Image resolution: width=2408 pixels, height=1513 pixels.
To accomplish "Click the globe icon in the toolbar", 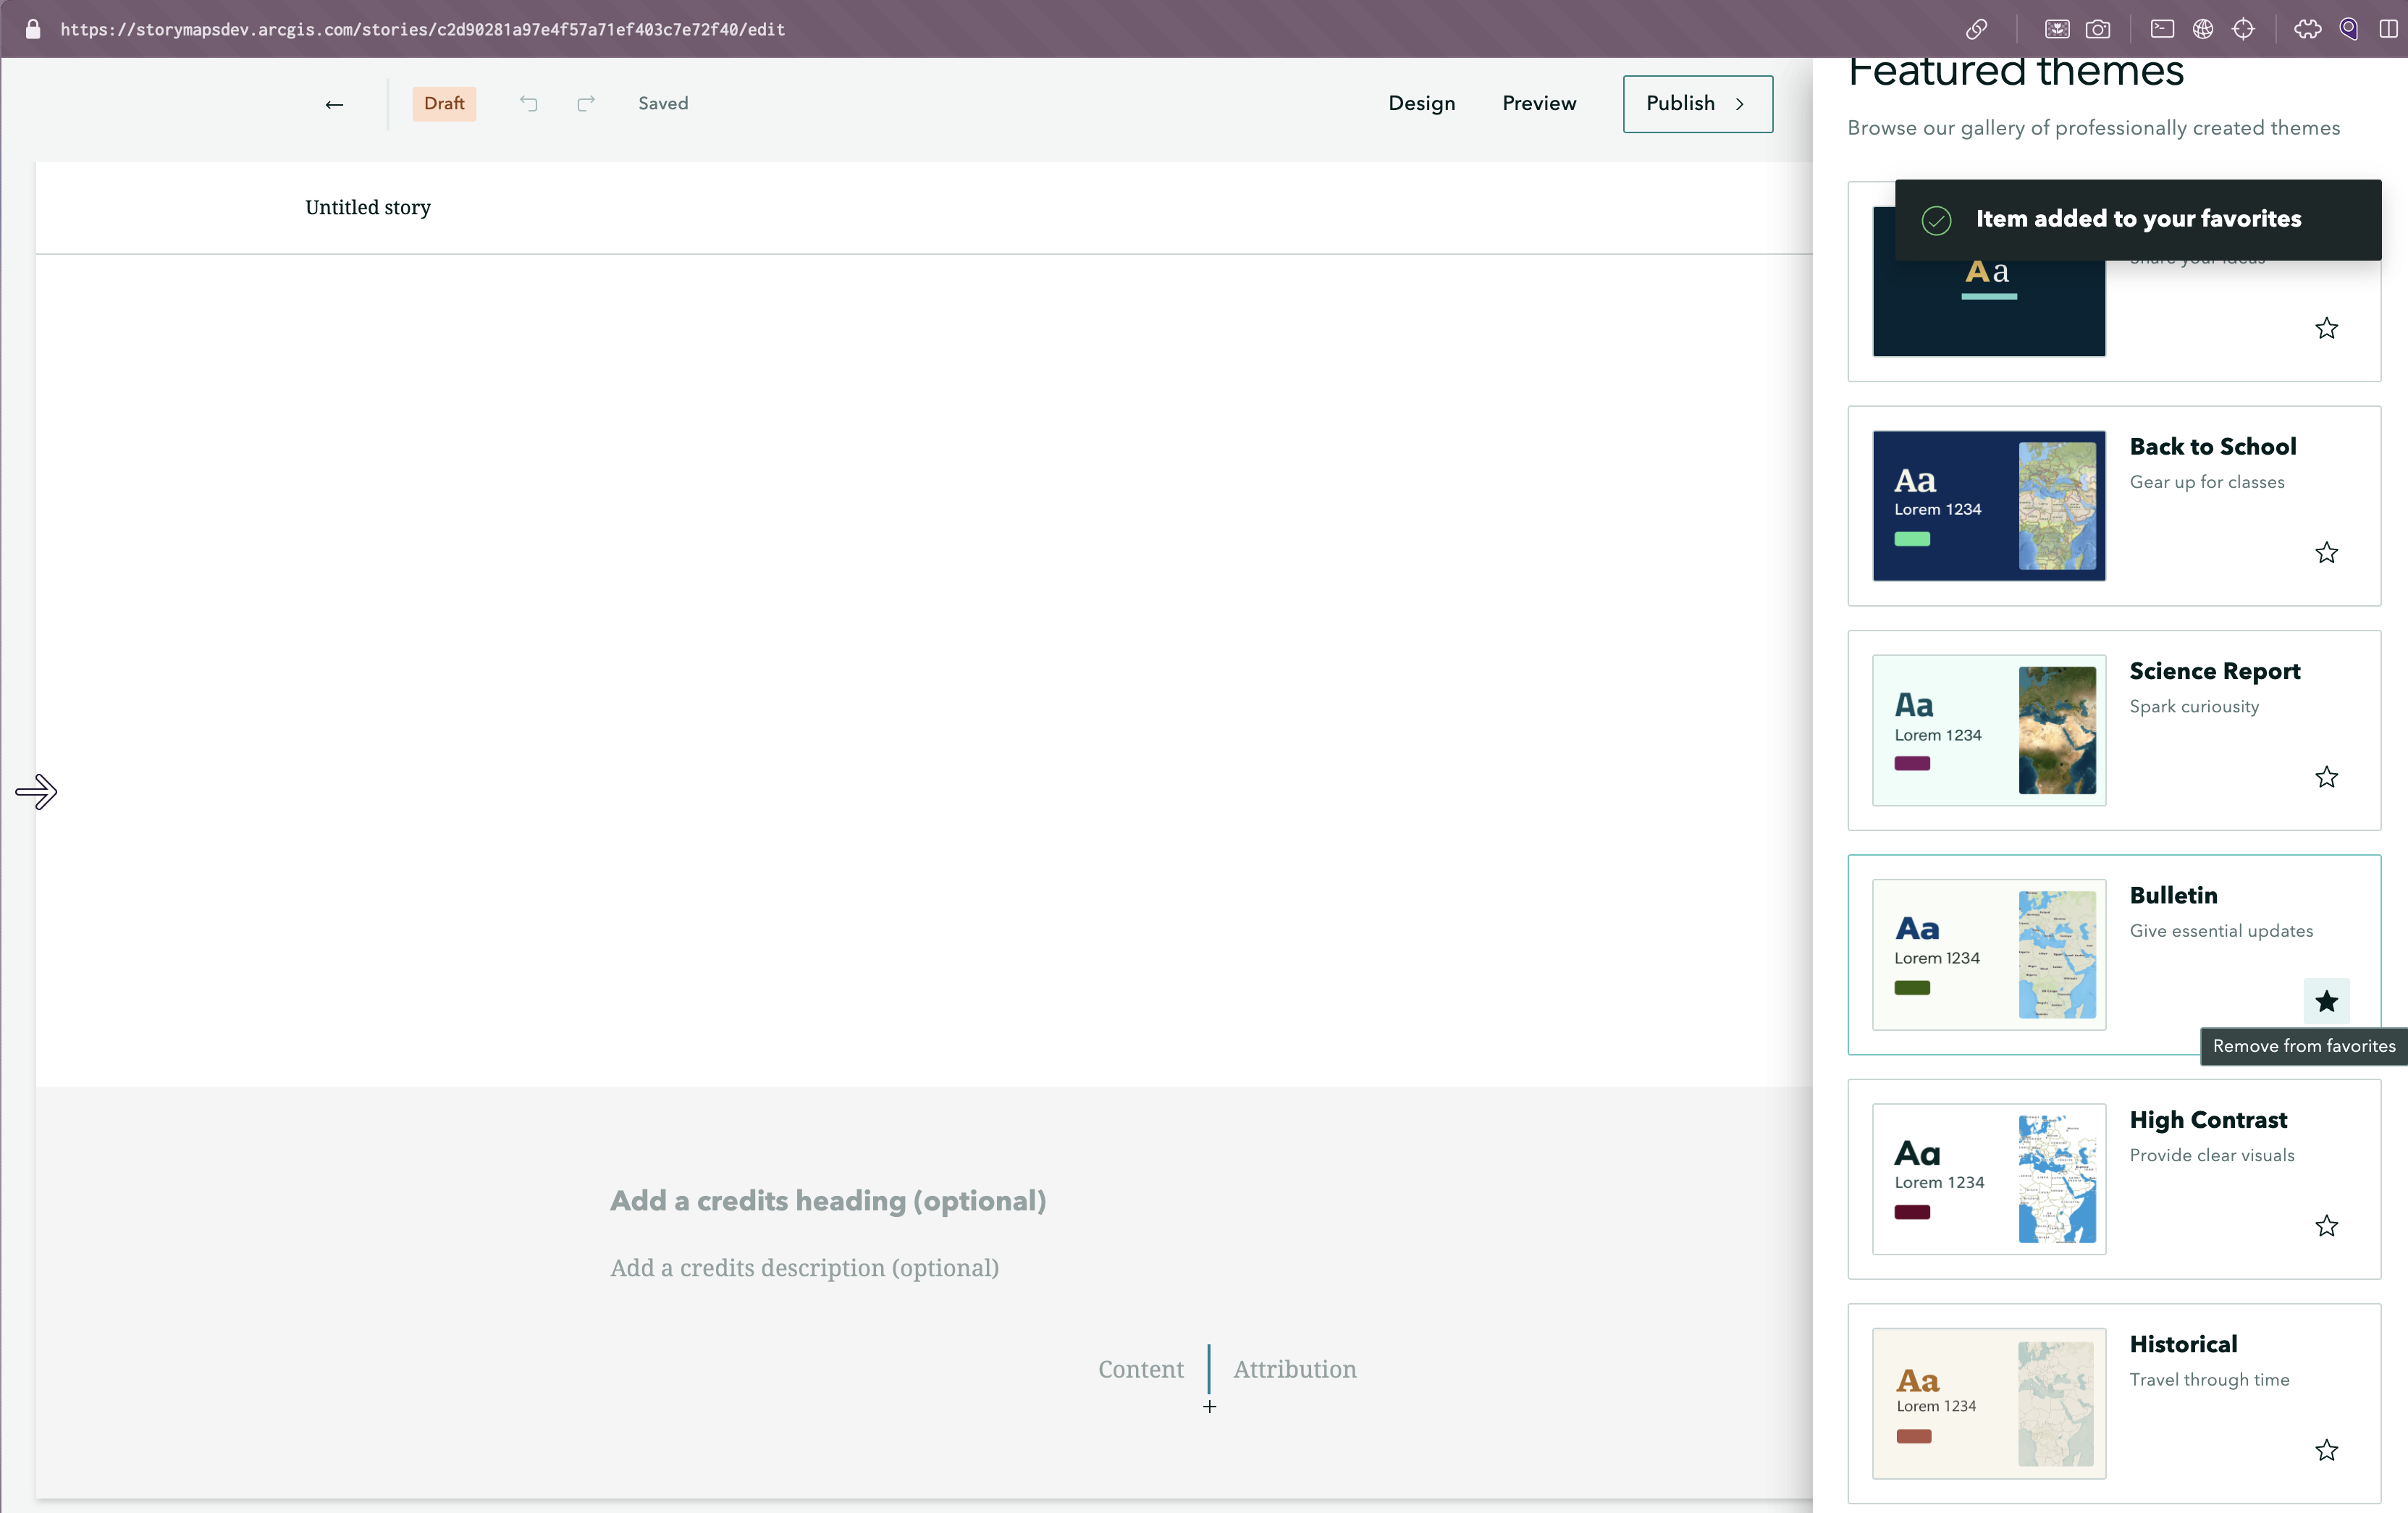I will (2203, 29).
